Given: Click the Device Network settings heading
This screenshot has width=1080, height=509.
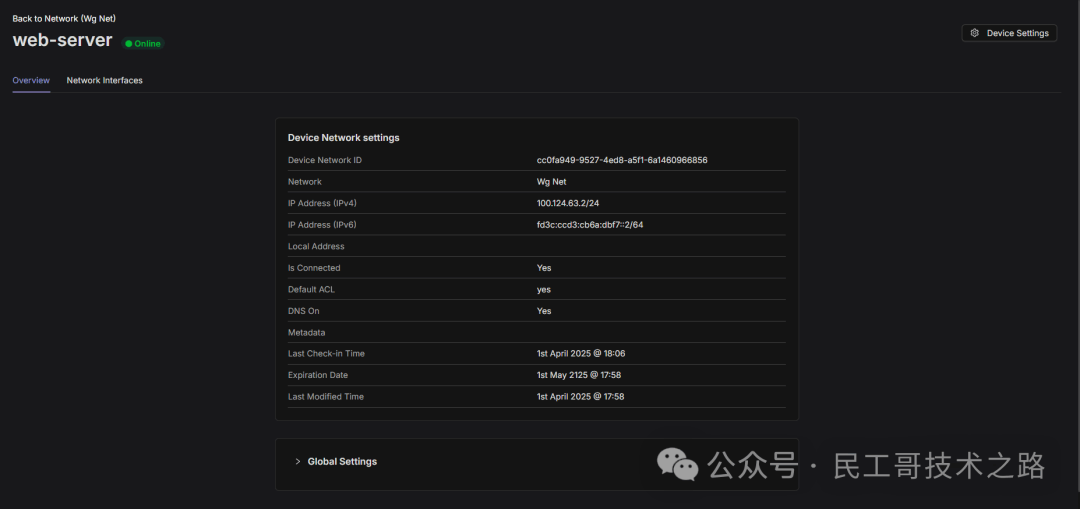Looking at the screenshot, I should pyautogui.click(x=343, y=138).
